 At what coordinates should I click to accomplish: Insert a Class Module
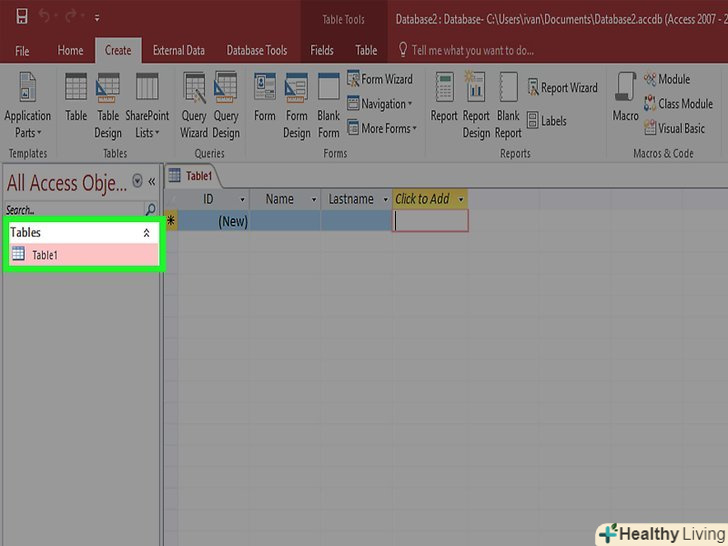(x=678, y=104)
